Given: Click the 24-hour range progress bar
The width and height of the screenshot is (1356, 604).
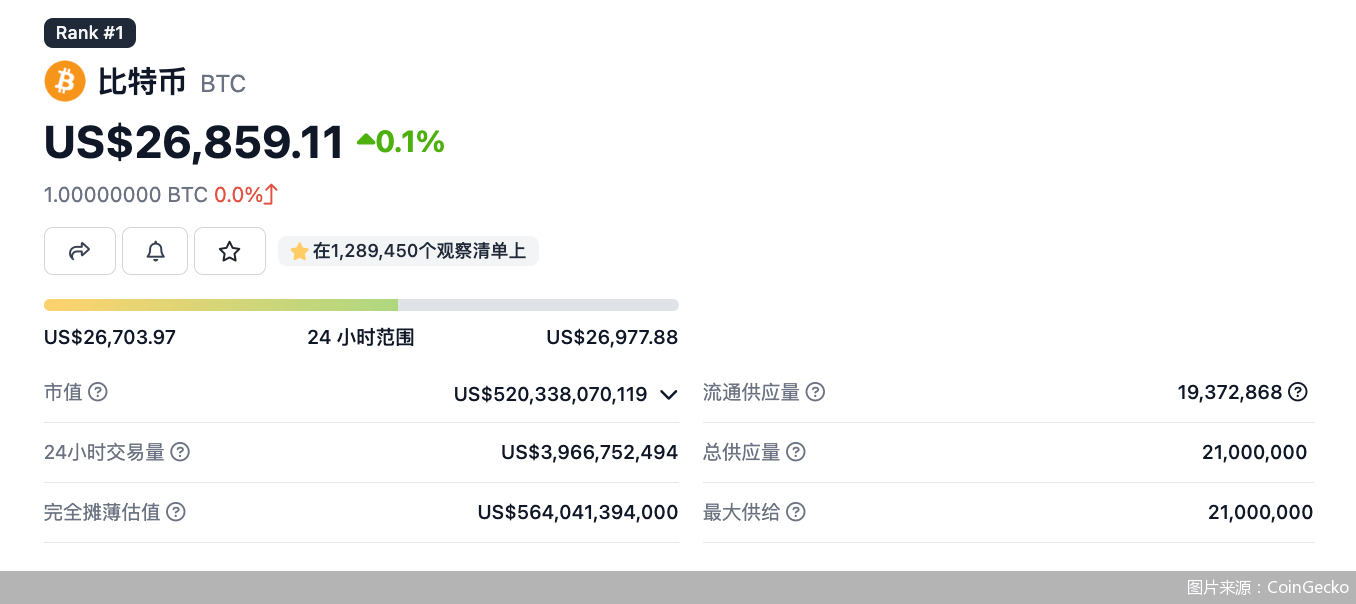Looking at the screenshot, I should click(x=361, y=304).
